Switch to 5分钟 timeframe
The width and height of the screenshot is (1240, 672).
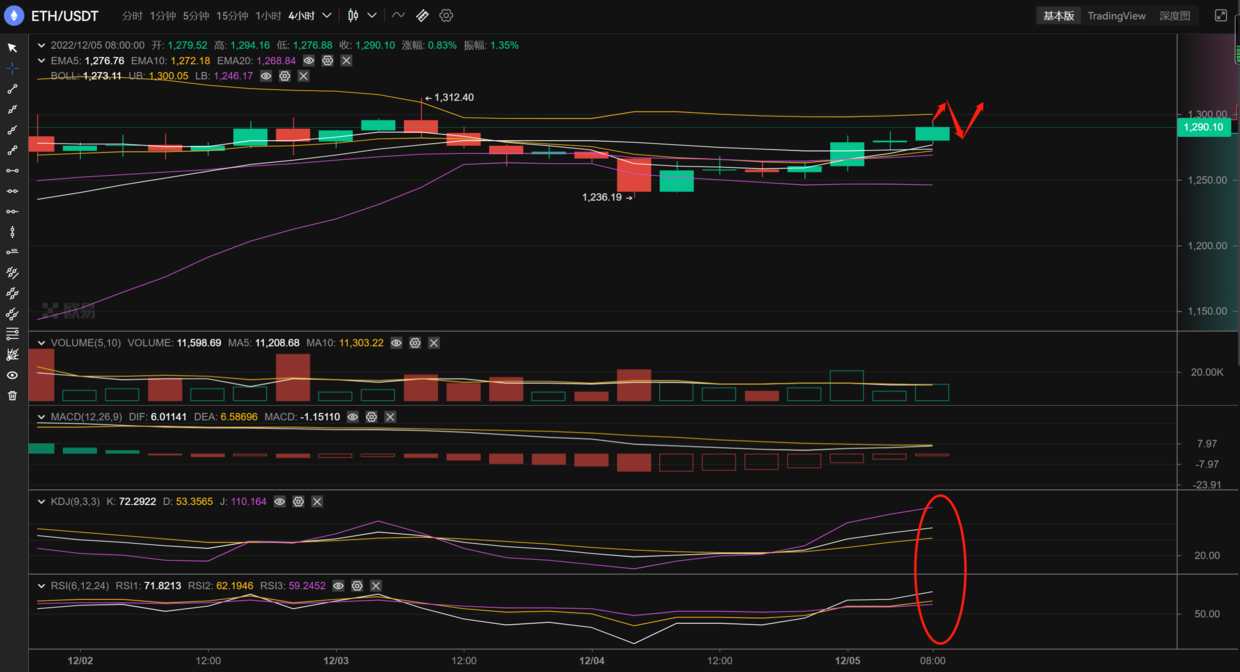196,16
